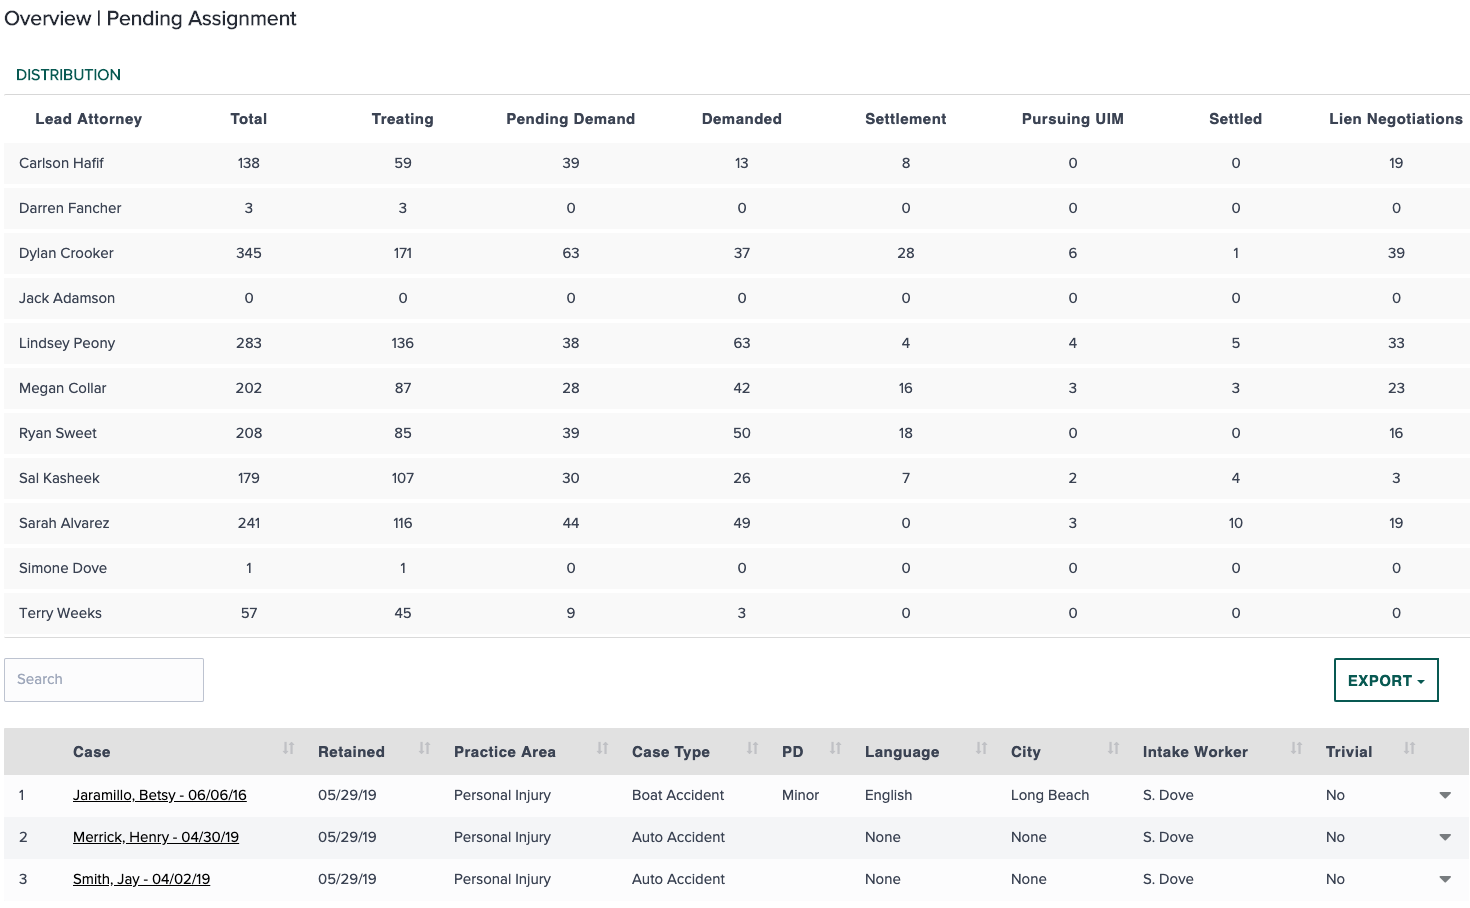Select the Sarah Alvarez attorney row name
Screen dimensions: 1470x908
coord(64,523)
